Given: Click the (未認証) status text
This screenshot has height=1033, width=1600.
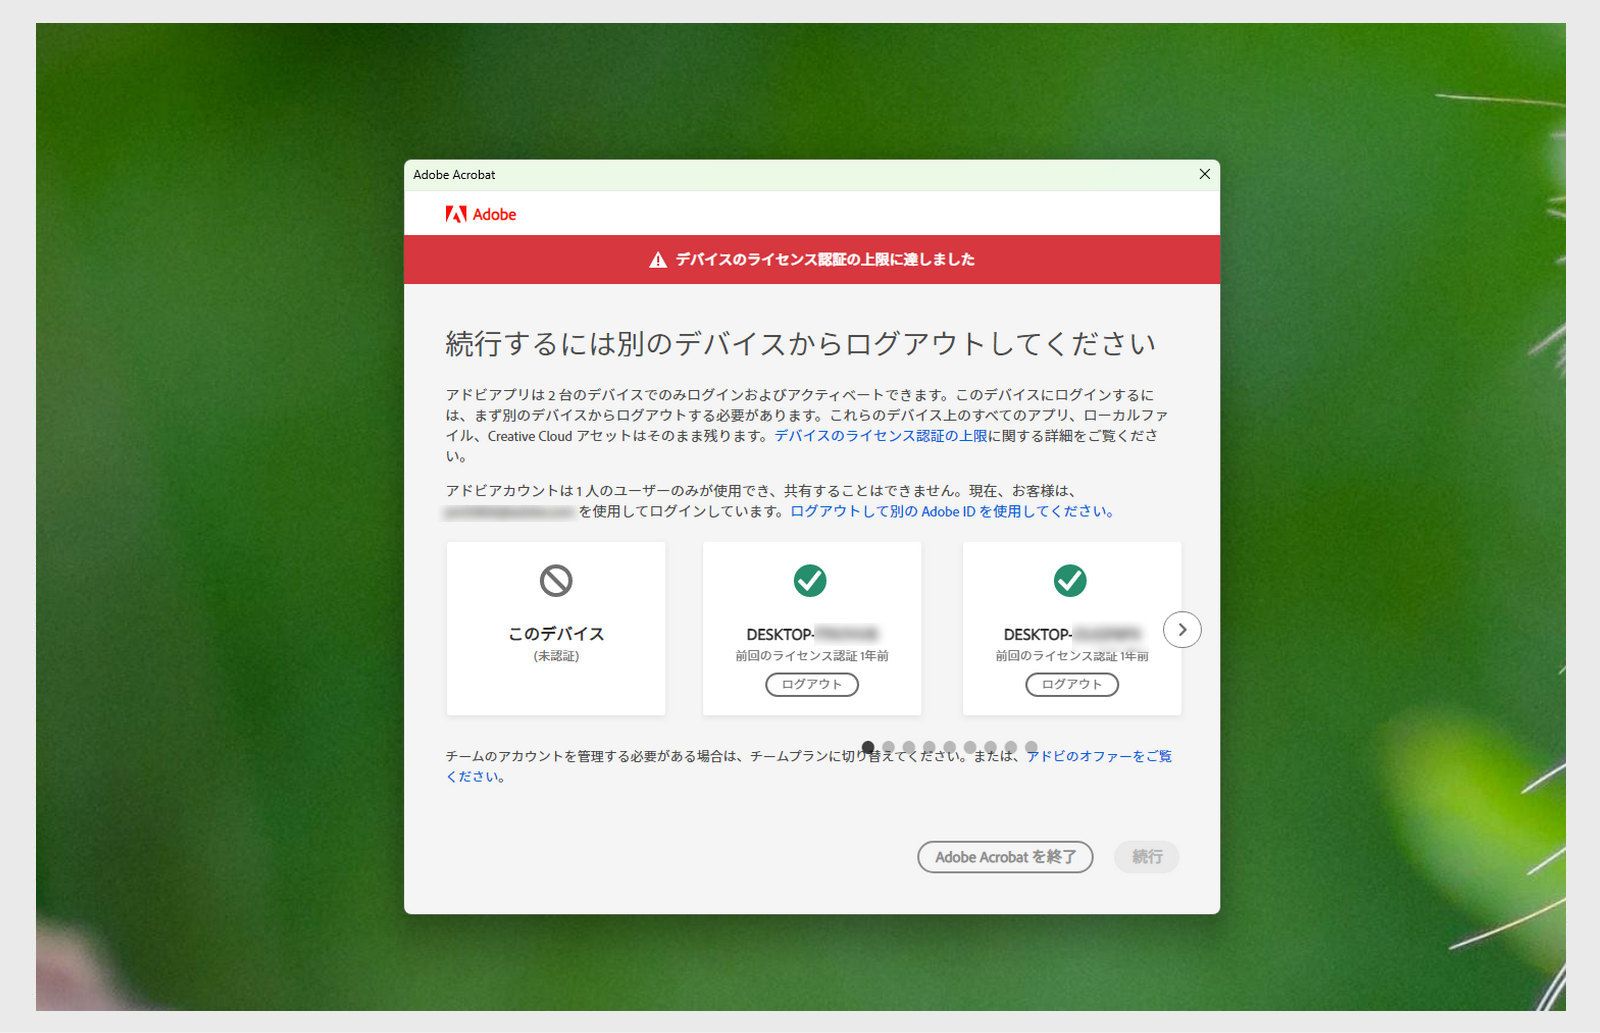Looking at the screenshot, I should coord(556,656).
